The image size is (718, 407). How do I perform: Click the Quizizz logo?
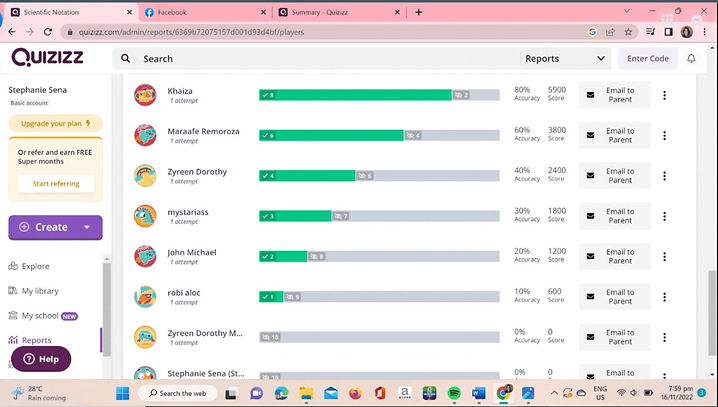47,58
